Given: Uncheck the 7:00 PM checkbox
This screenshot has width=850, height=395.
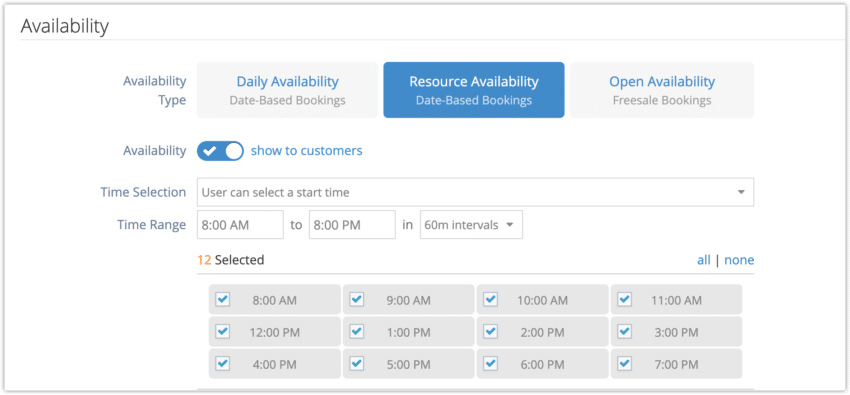Looking at the screenshot, I should [624, 363].
